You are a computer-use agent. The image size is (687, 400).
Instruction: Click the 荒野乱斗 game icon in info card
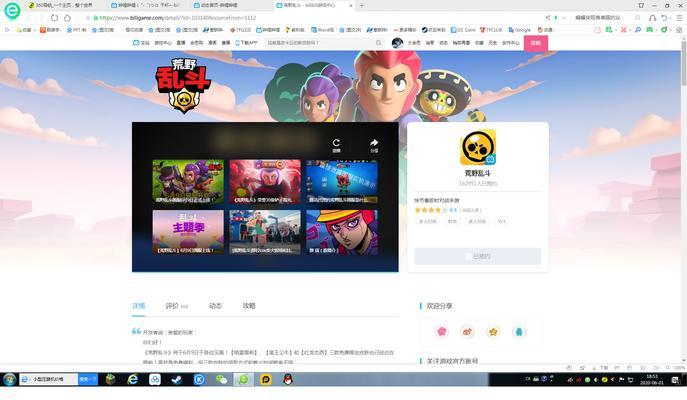pos(478,147)
